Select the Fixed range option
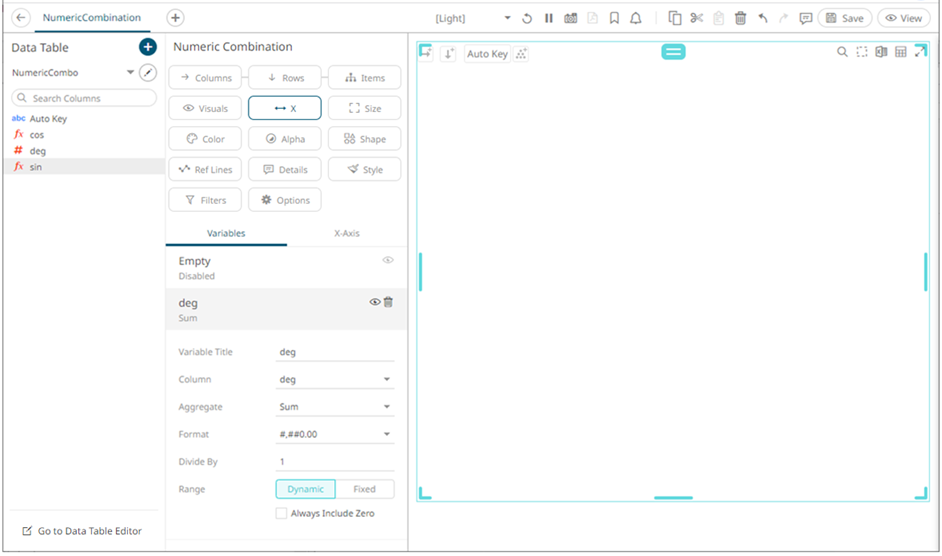Screen dimensions: 942x556 point(364,489)
